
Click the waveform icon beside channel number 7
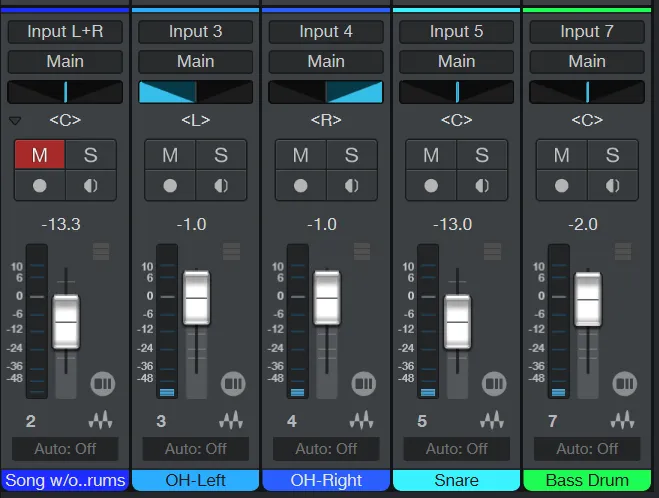(623, 421)
